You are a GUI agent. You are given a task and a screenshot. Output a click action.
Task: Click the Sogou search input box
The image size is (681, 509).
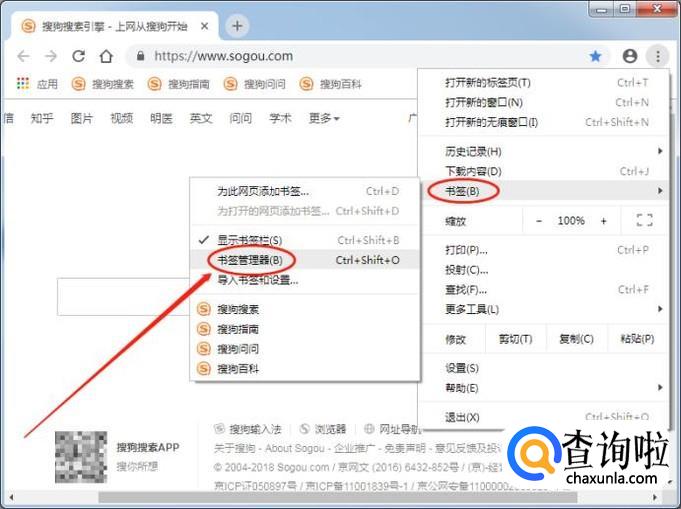[x=124, y=297]
